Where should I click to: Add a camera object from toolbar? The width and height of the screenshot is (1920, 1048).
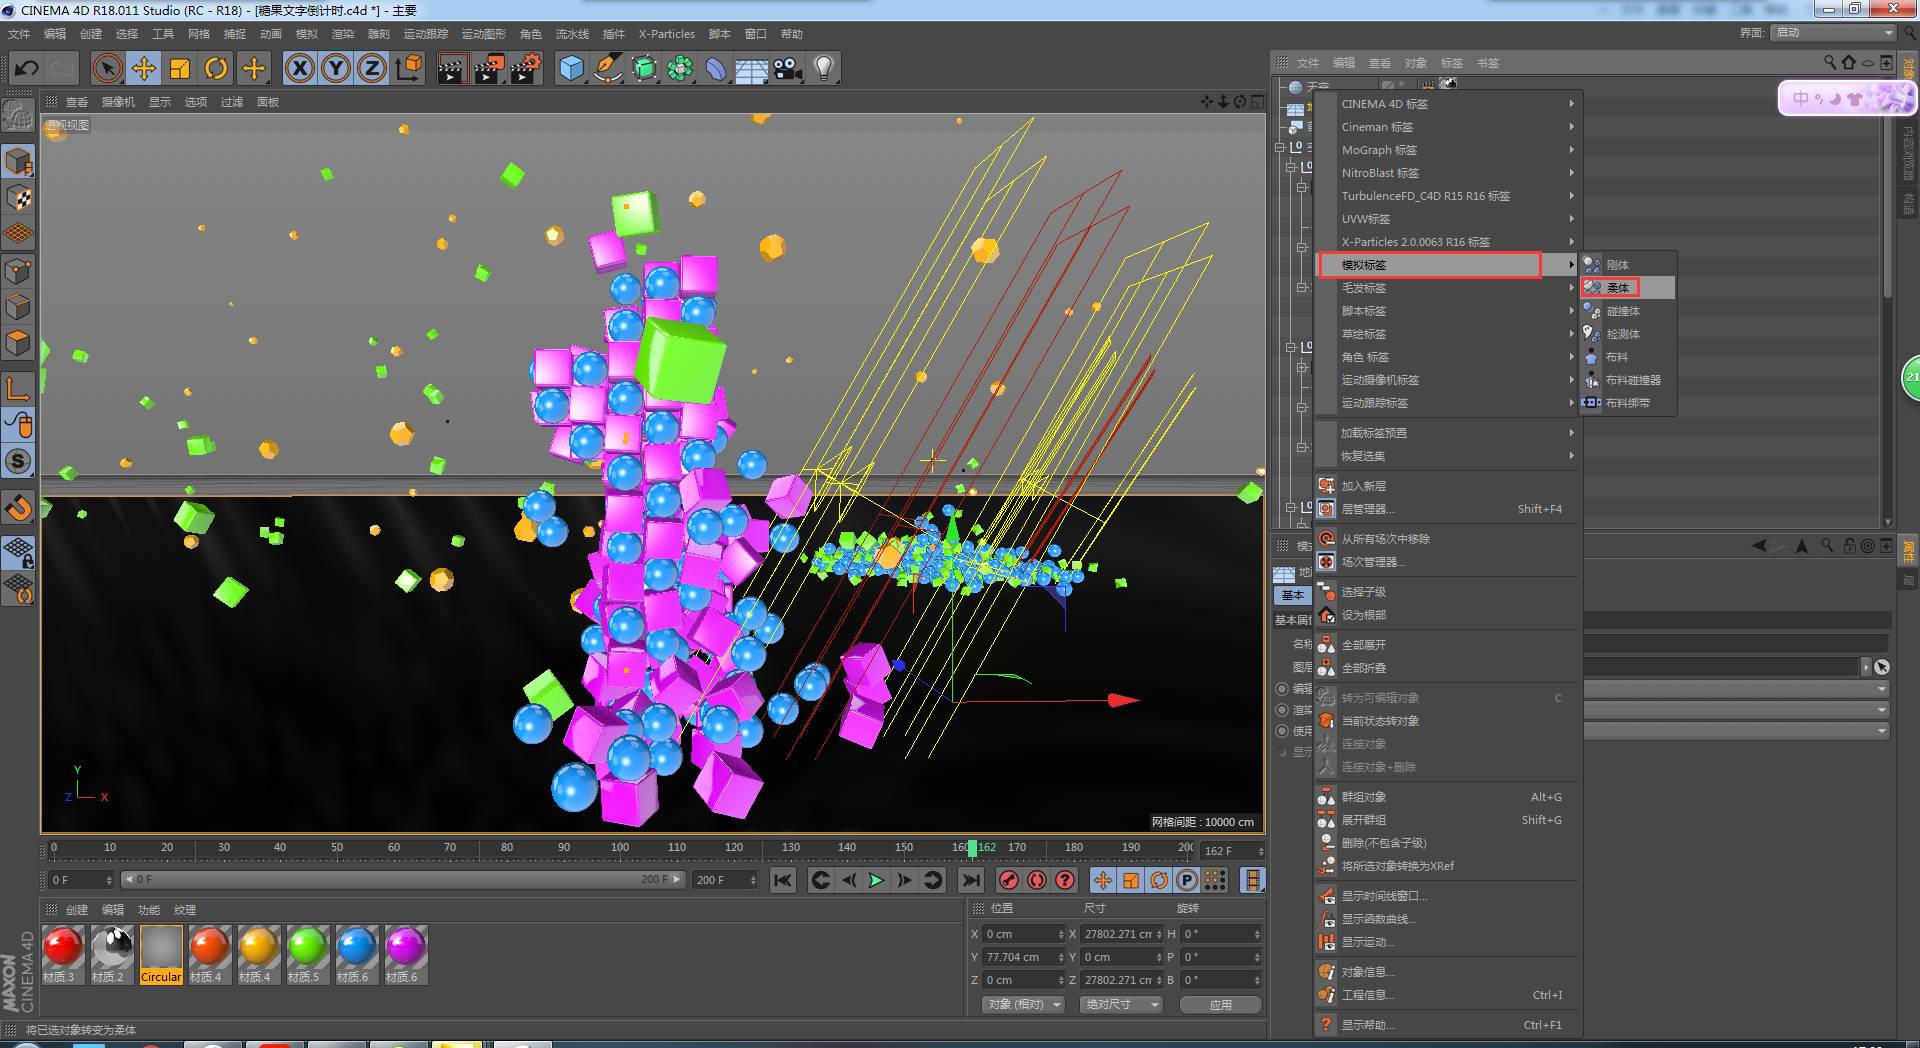point(787,69)
